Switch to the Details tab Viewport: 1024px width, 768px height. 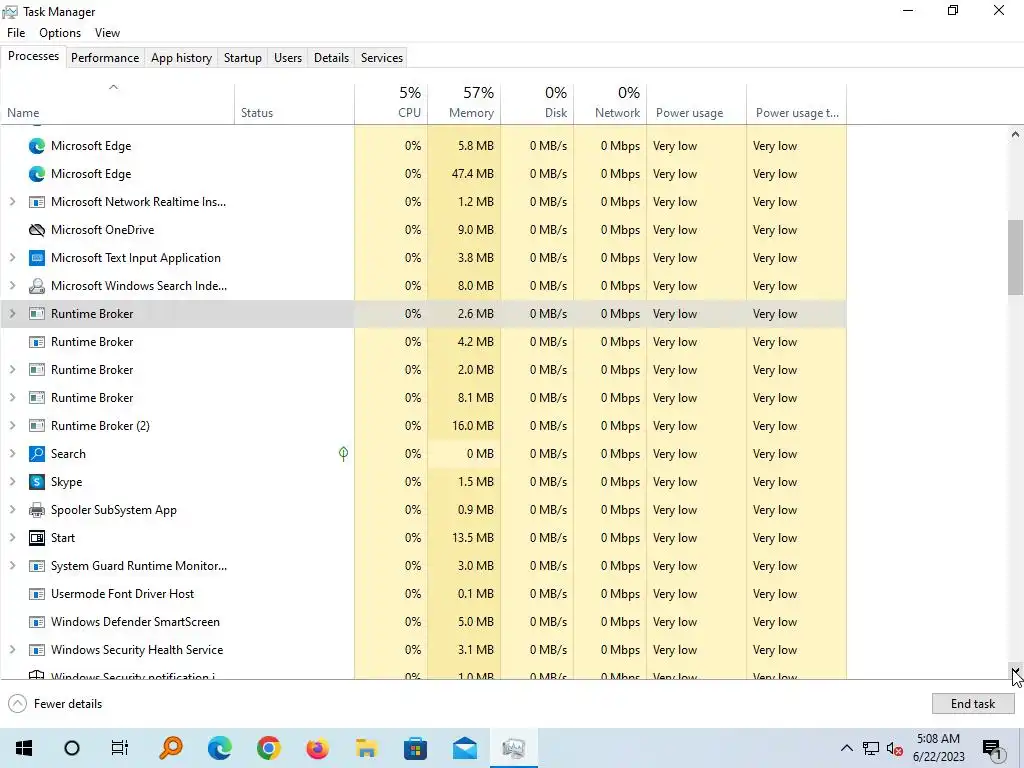point(332,57)
